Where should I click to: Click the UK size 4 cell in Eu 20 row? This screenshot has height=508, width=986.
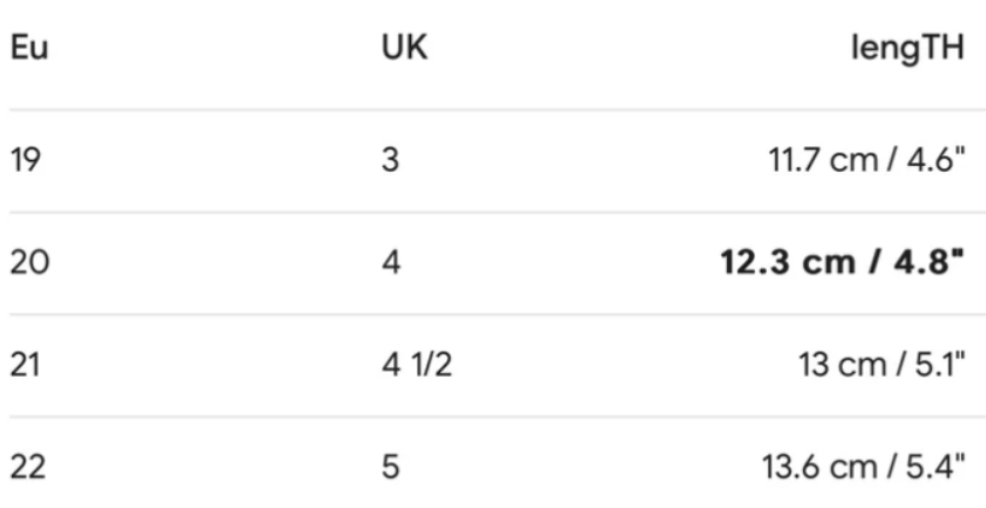[x=391, y=262]
